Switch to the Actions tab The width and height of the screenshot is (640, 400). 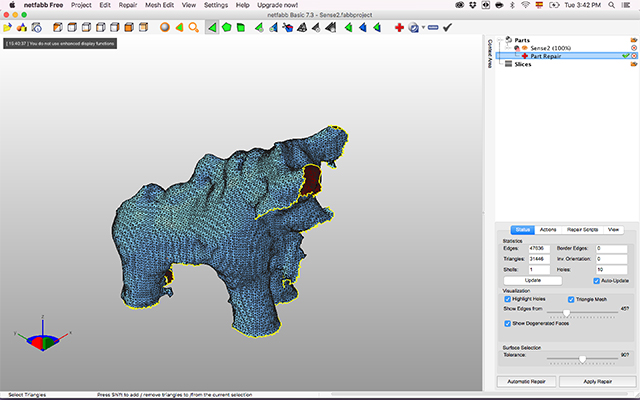tap(549, 229)
